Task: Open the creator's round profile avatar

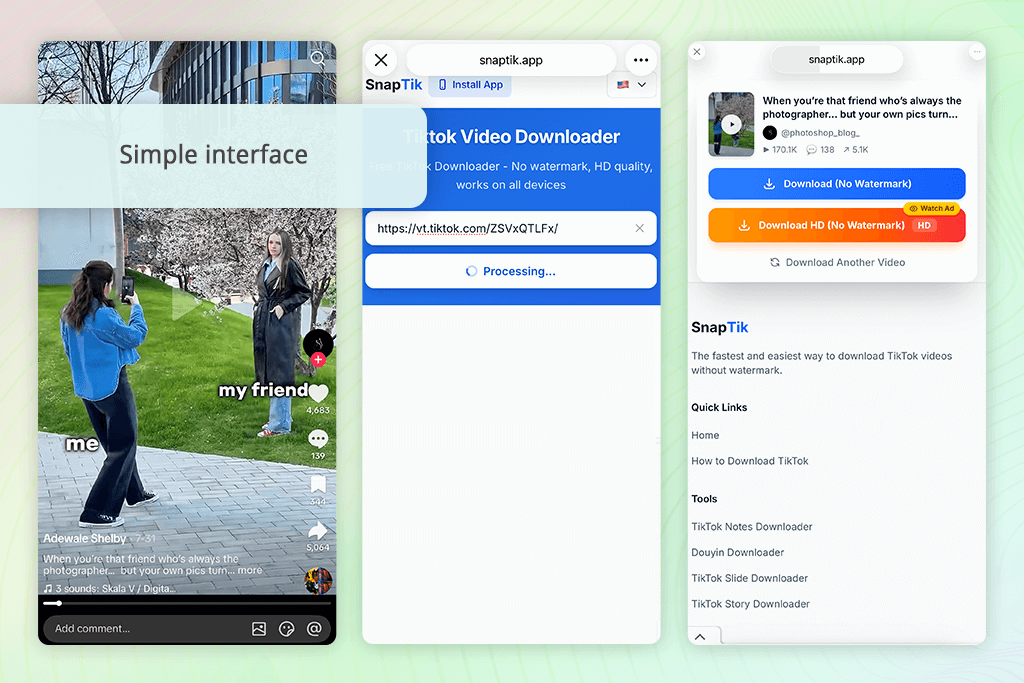Action: 318,343
